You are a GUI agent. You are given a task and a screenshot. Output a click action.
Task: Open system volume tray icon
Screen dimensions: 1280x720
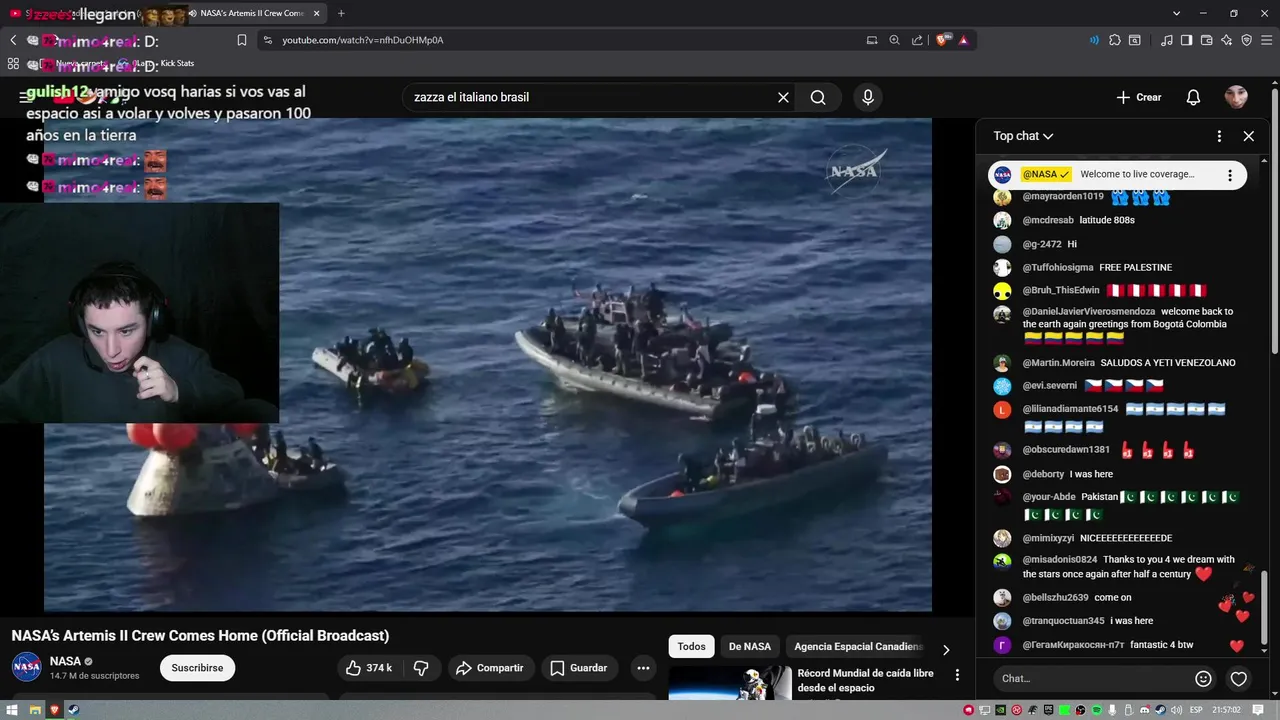(1176, 710)
